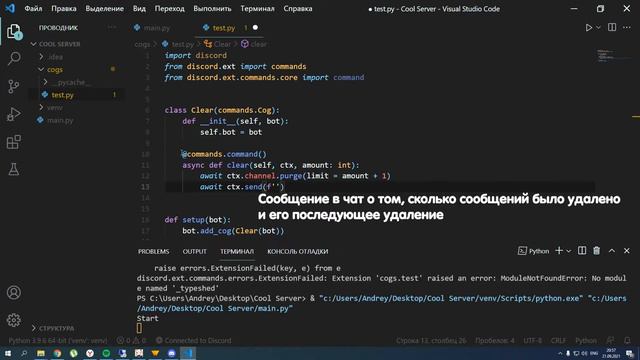The image size is (640, 360).
Task: Expand the СТРУКТУРА outline section
Action: (57, 328)
